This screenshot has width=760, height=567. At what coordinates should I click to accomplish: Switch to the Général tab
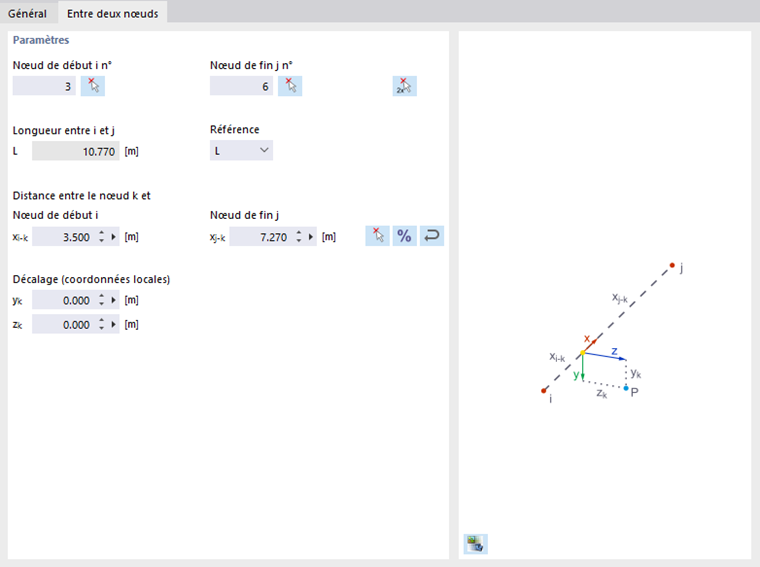[28, 14]
